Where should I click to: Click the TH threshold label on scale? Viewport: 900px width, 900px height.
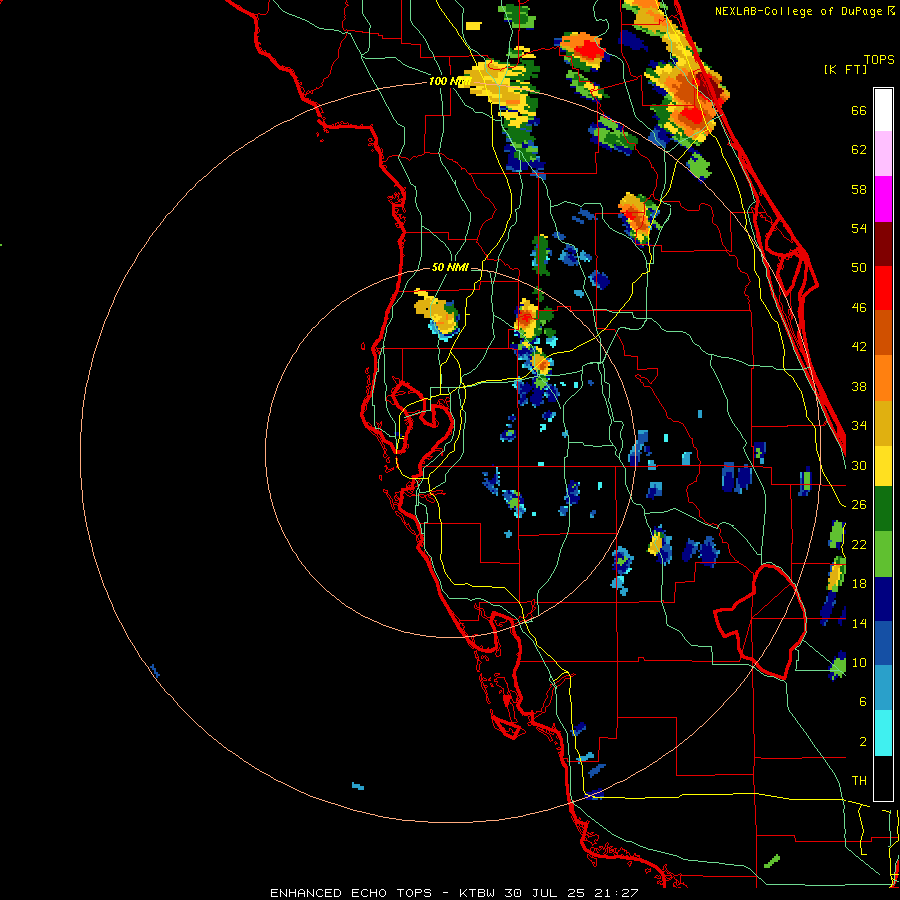[859, 781]
